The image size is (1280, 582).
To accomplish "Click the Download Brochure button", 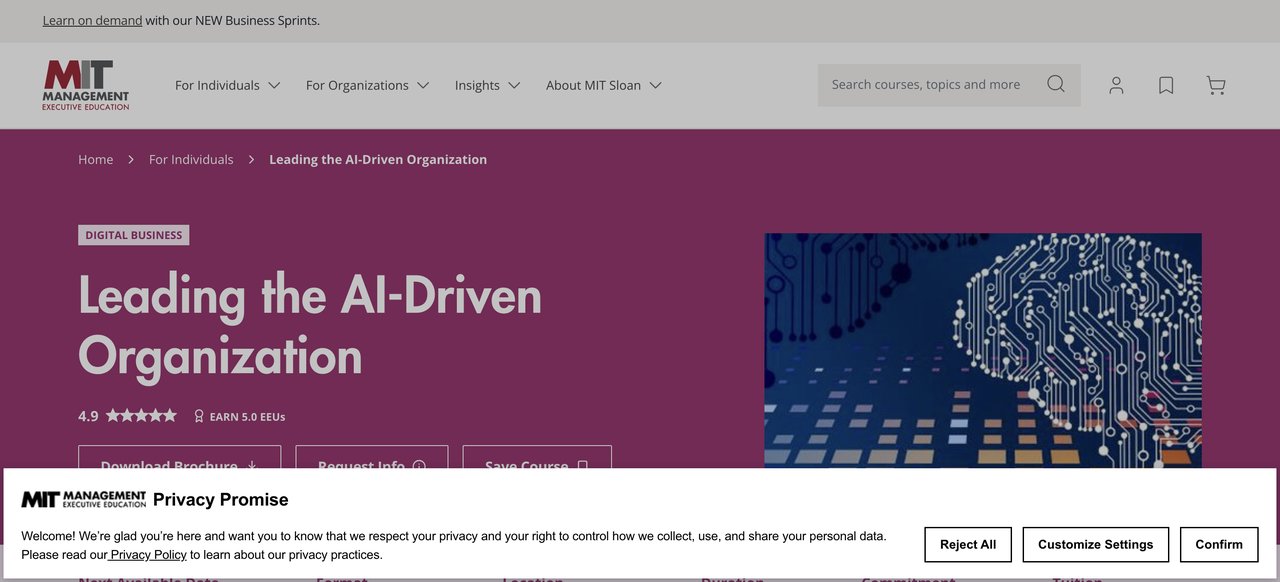I will (180, 457).
